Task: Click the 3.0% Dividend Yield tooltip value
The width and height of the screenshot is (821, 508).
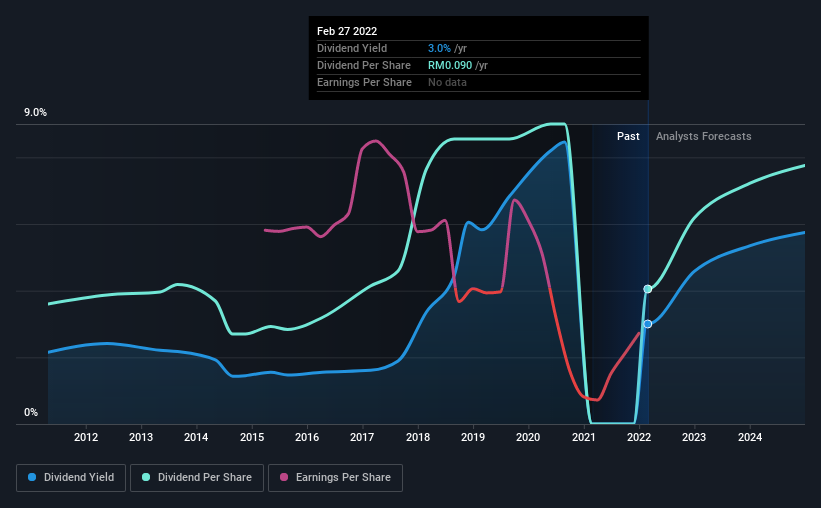Action: (x=438, y=48)
